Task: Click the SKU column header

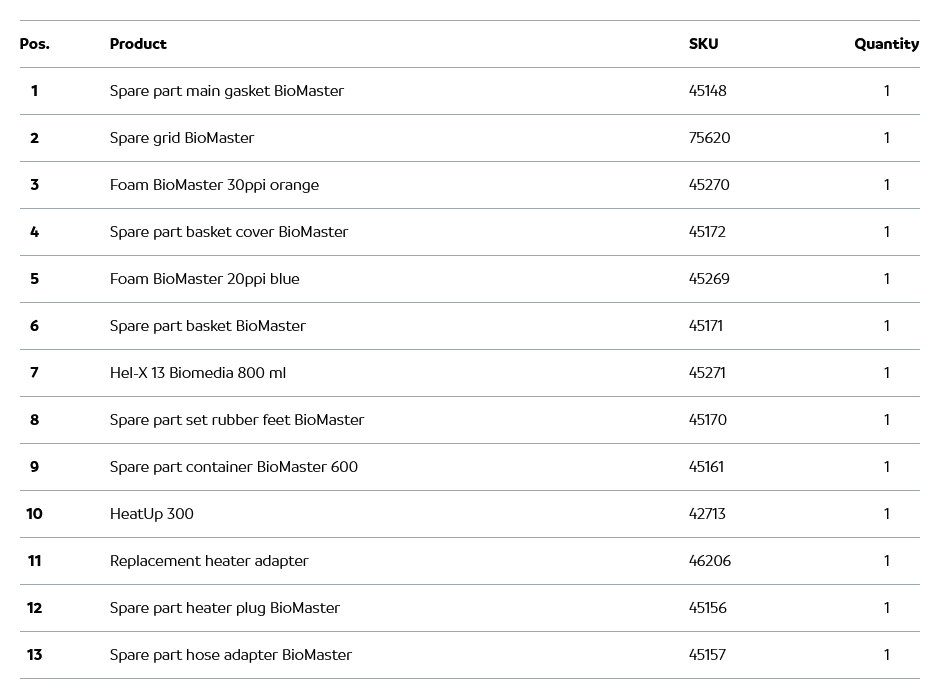Action: point(703,44)
